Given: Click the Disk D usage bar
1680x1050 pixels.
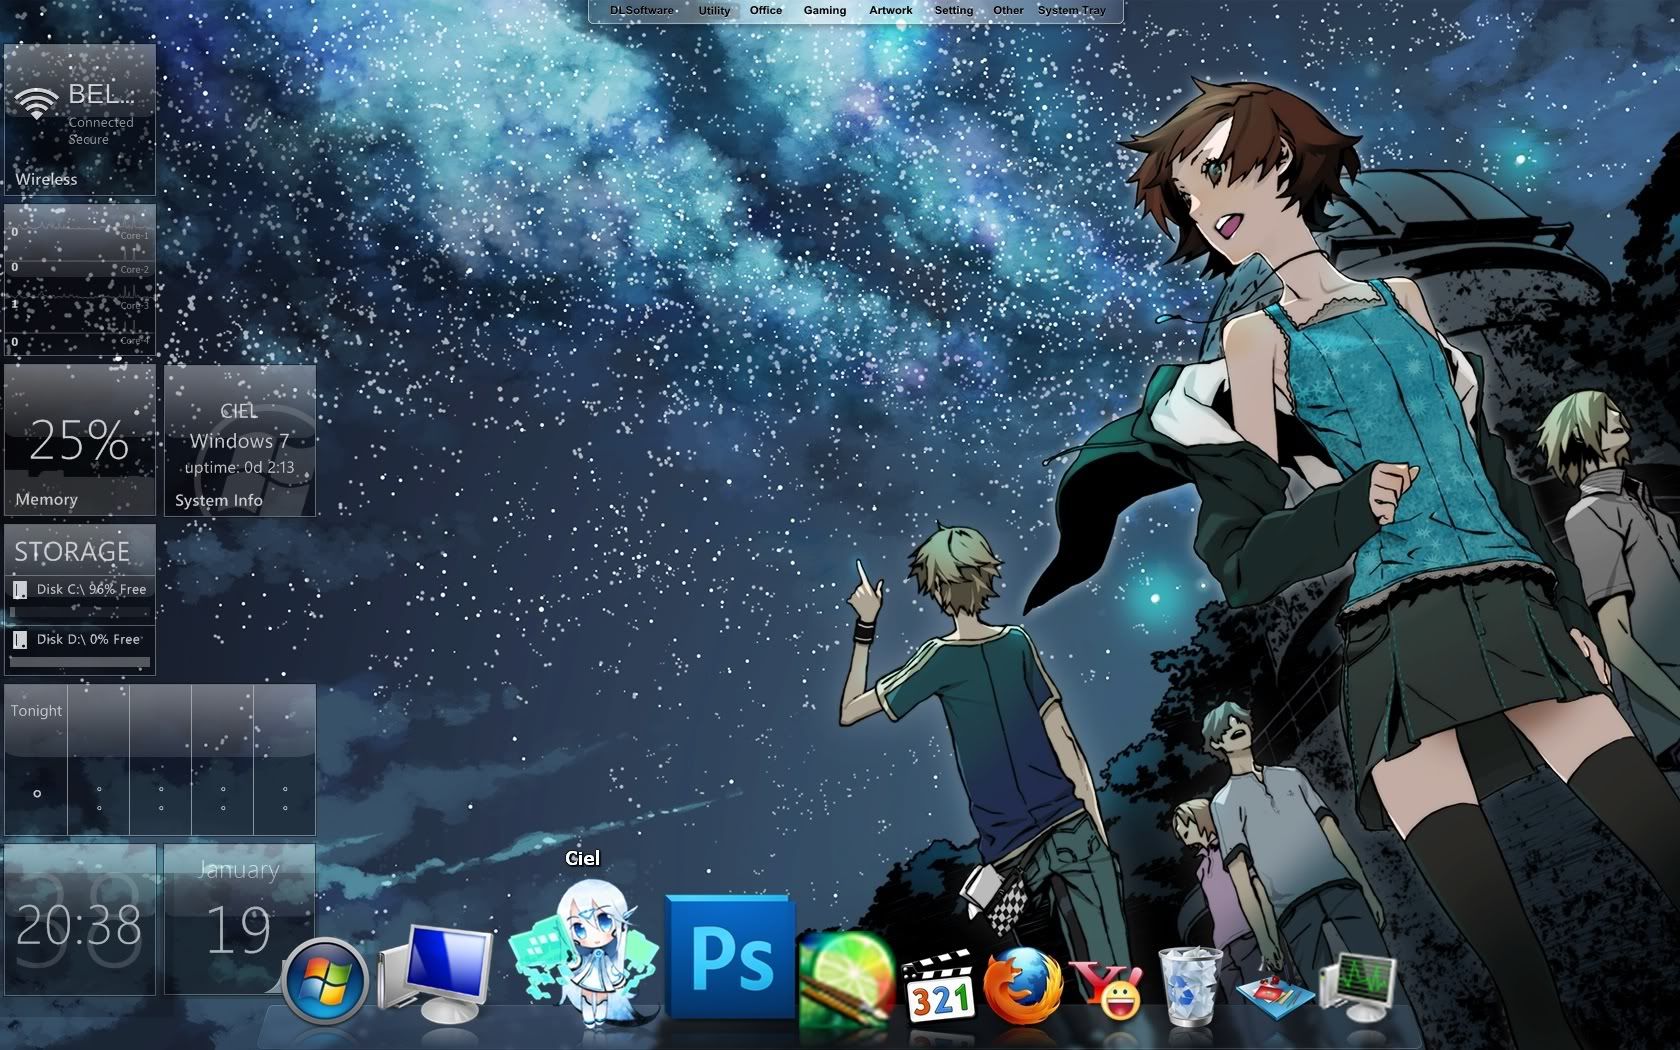Looking at the screenshot, I should (80, 661).
